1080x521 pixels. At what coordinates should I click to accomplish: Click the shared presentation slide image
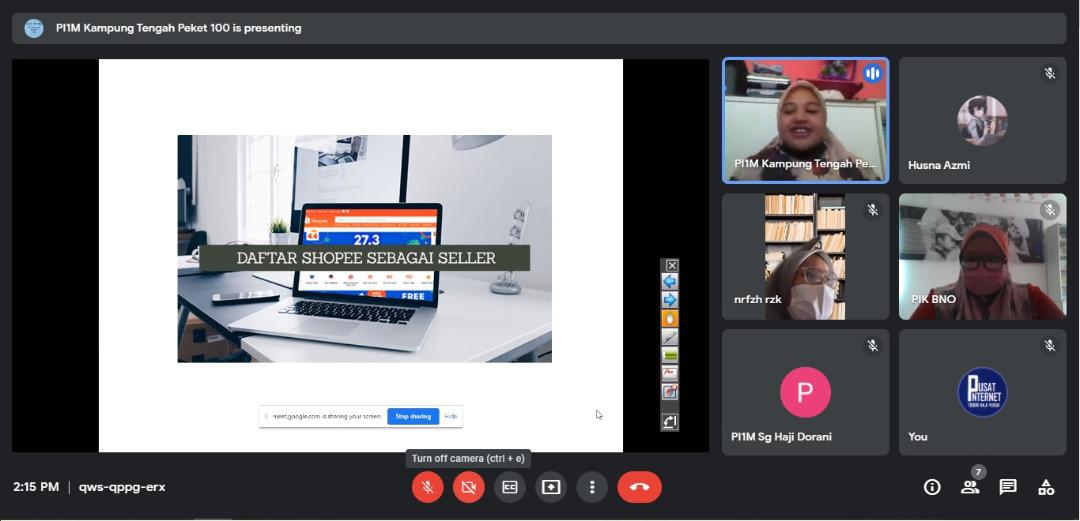click(x=364, y=249)
